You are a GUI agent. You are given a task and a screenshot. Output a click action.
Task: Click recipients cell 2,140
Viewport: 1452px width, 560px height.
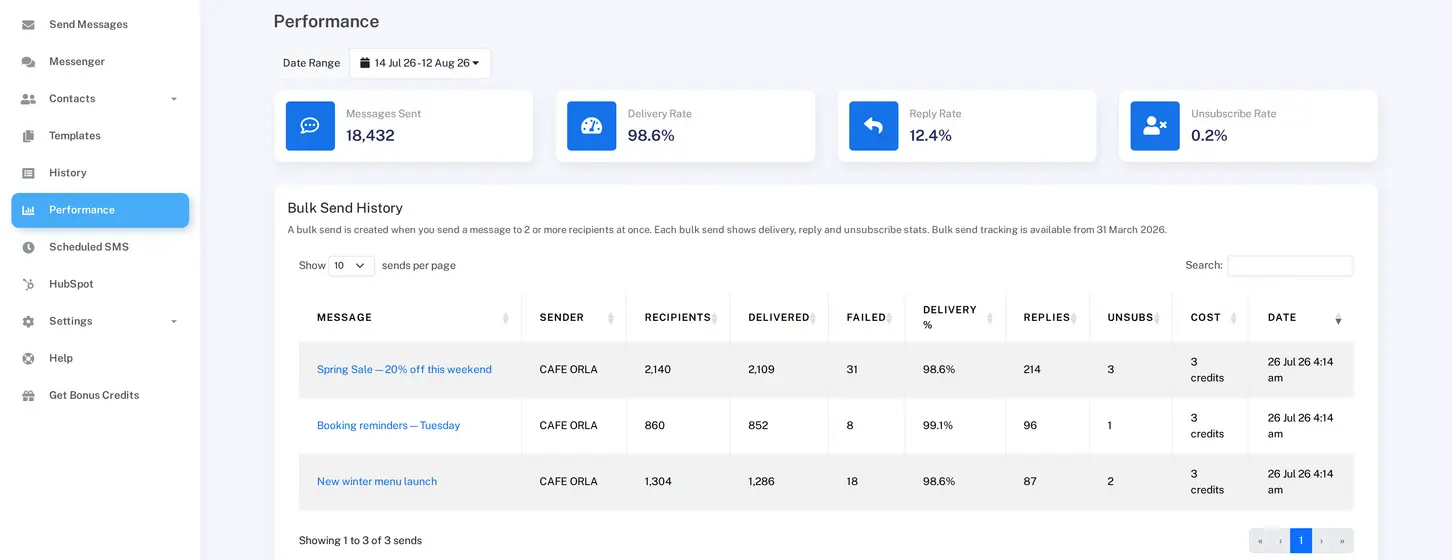click(658, 370)
